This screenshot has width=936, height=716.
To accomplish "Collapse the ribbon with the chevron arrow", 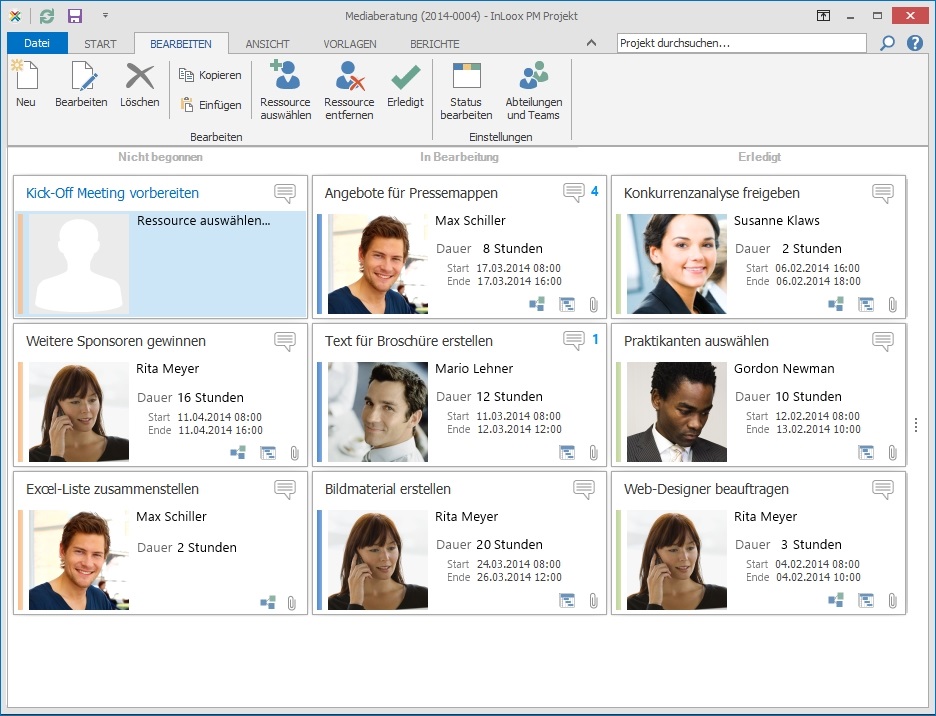I will (591, 43).
